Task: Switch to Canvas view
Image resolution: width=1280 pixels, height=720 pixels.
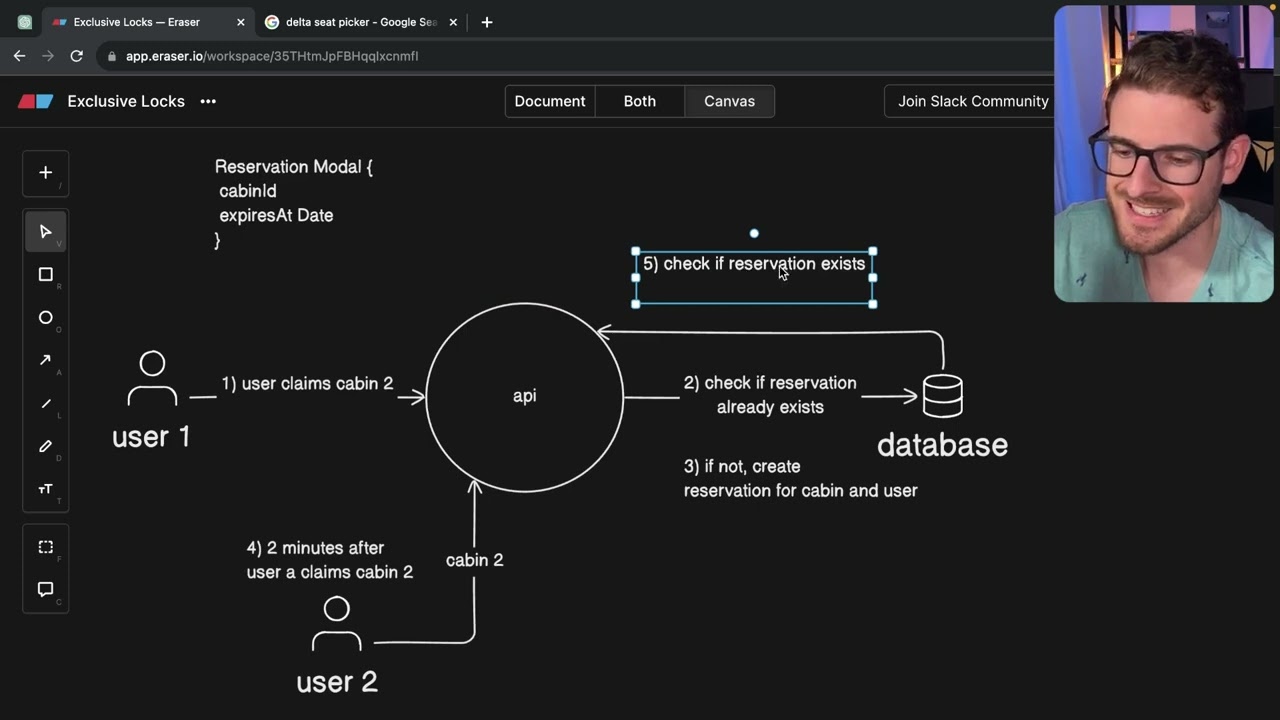Action: click(729, 101)
